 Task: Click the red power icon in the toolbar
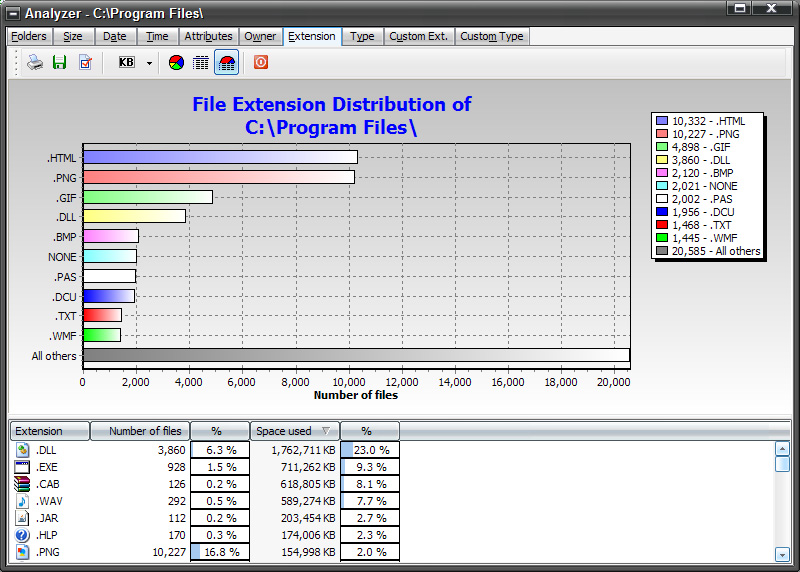click(x=260, y=62)
